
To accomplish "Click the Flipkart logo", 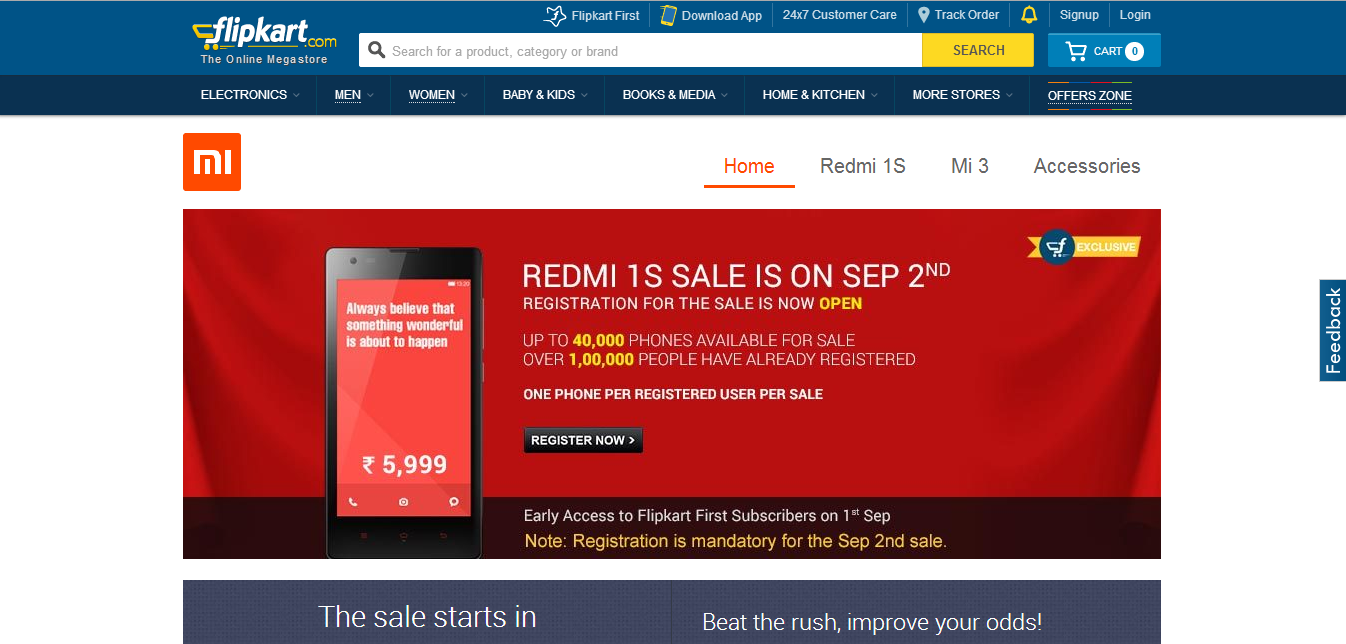I will pos(265,41).
